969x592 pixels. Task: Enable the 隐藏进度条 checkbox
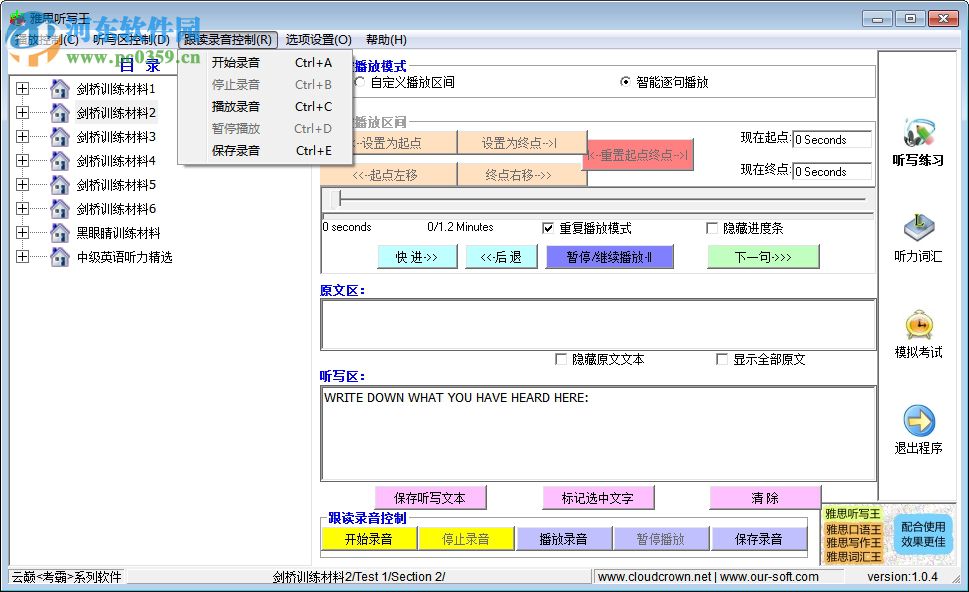(x=713, y=228)
